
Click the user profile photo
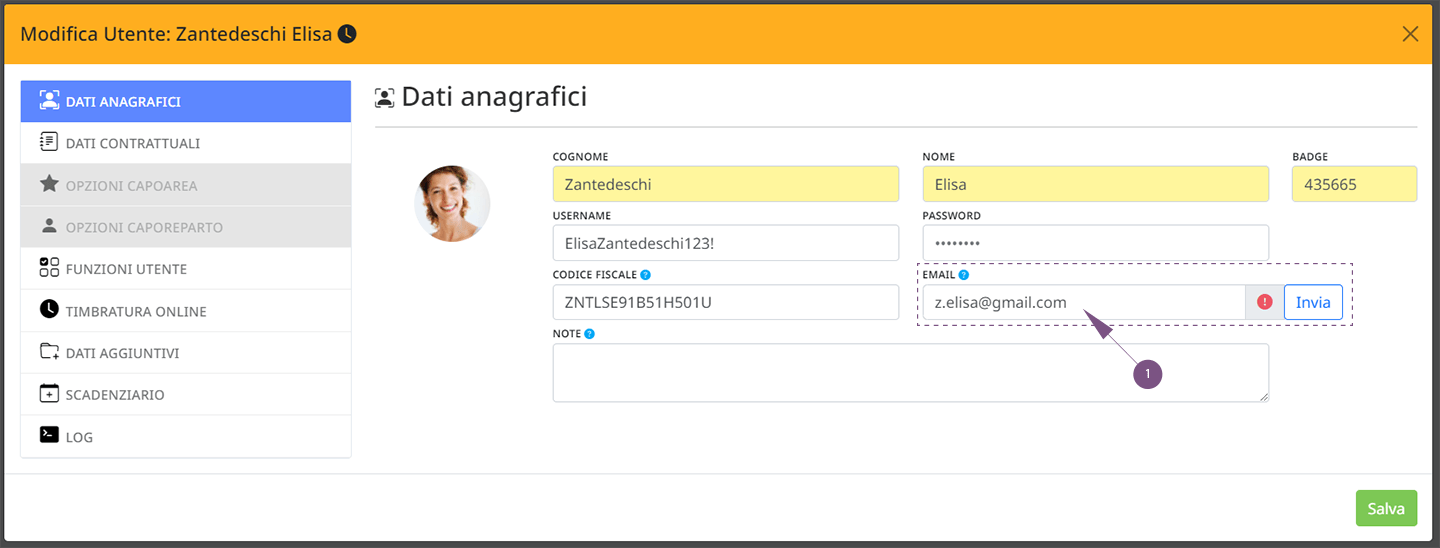[452, 204]
